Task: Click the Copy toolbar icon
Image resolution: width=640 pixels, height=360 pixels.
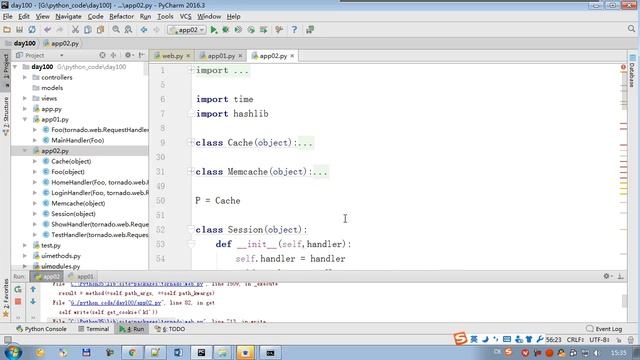Action: point(88,29)
